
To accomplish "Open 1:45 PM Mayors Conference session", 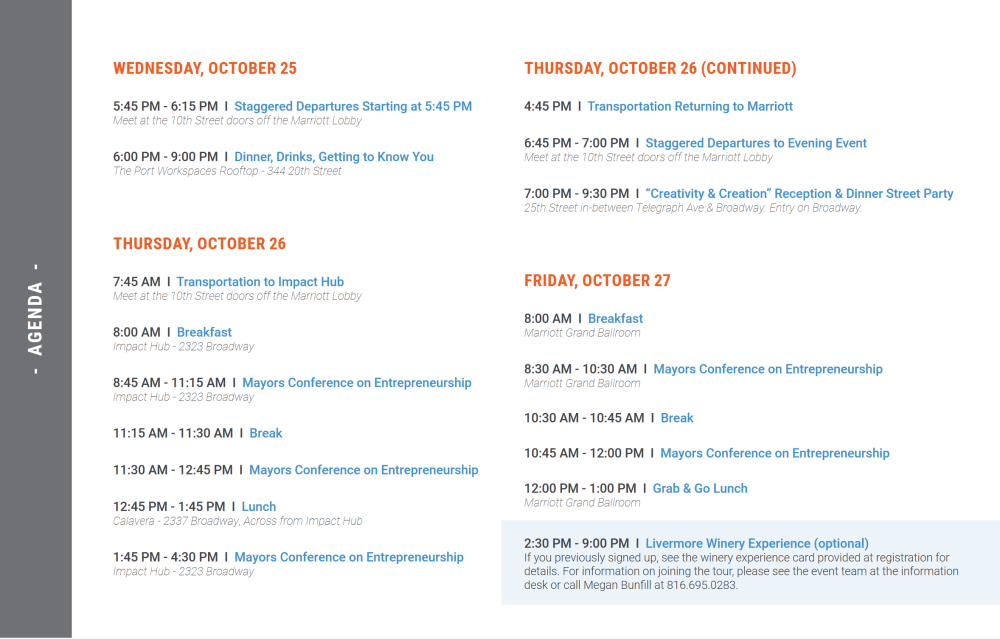I will pyautogui.click(x=349, y=557).
